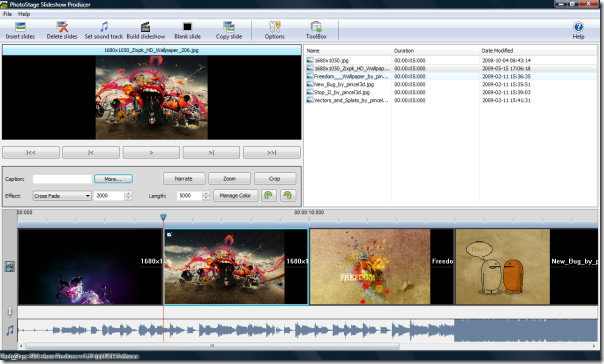The image size is (604, 364).
Task: Play the slideshow preview with > button
Action: pyautogui.click(x=151, y=153)
